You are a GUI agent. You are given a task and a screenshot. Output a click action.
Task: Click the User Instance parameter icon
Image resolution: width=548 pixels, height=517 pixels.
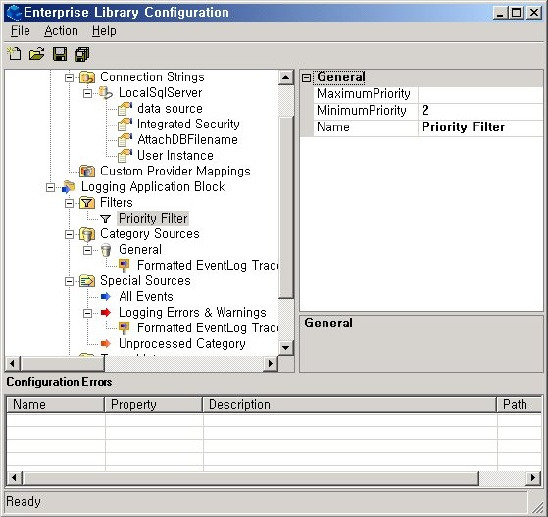[125, 156]
